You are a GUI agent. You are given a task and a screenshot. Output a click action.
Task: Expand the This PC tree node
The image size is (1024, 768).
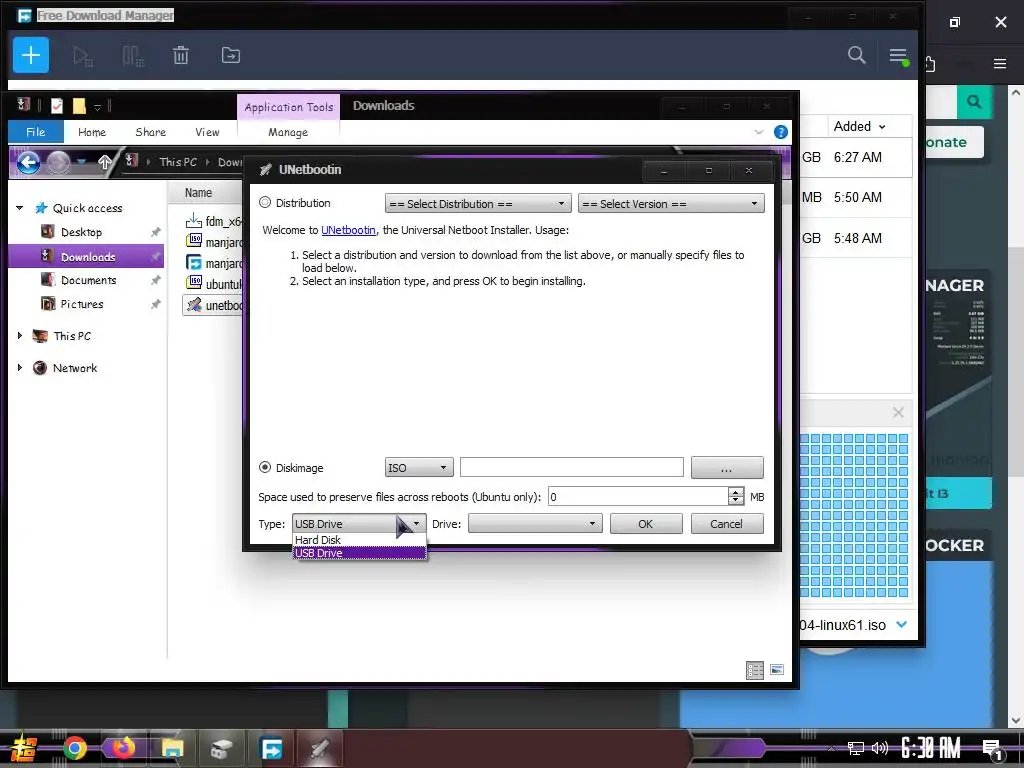pos(20,336)
